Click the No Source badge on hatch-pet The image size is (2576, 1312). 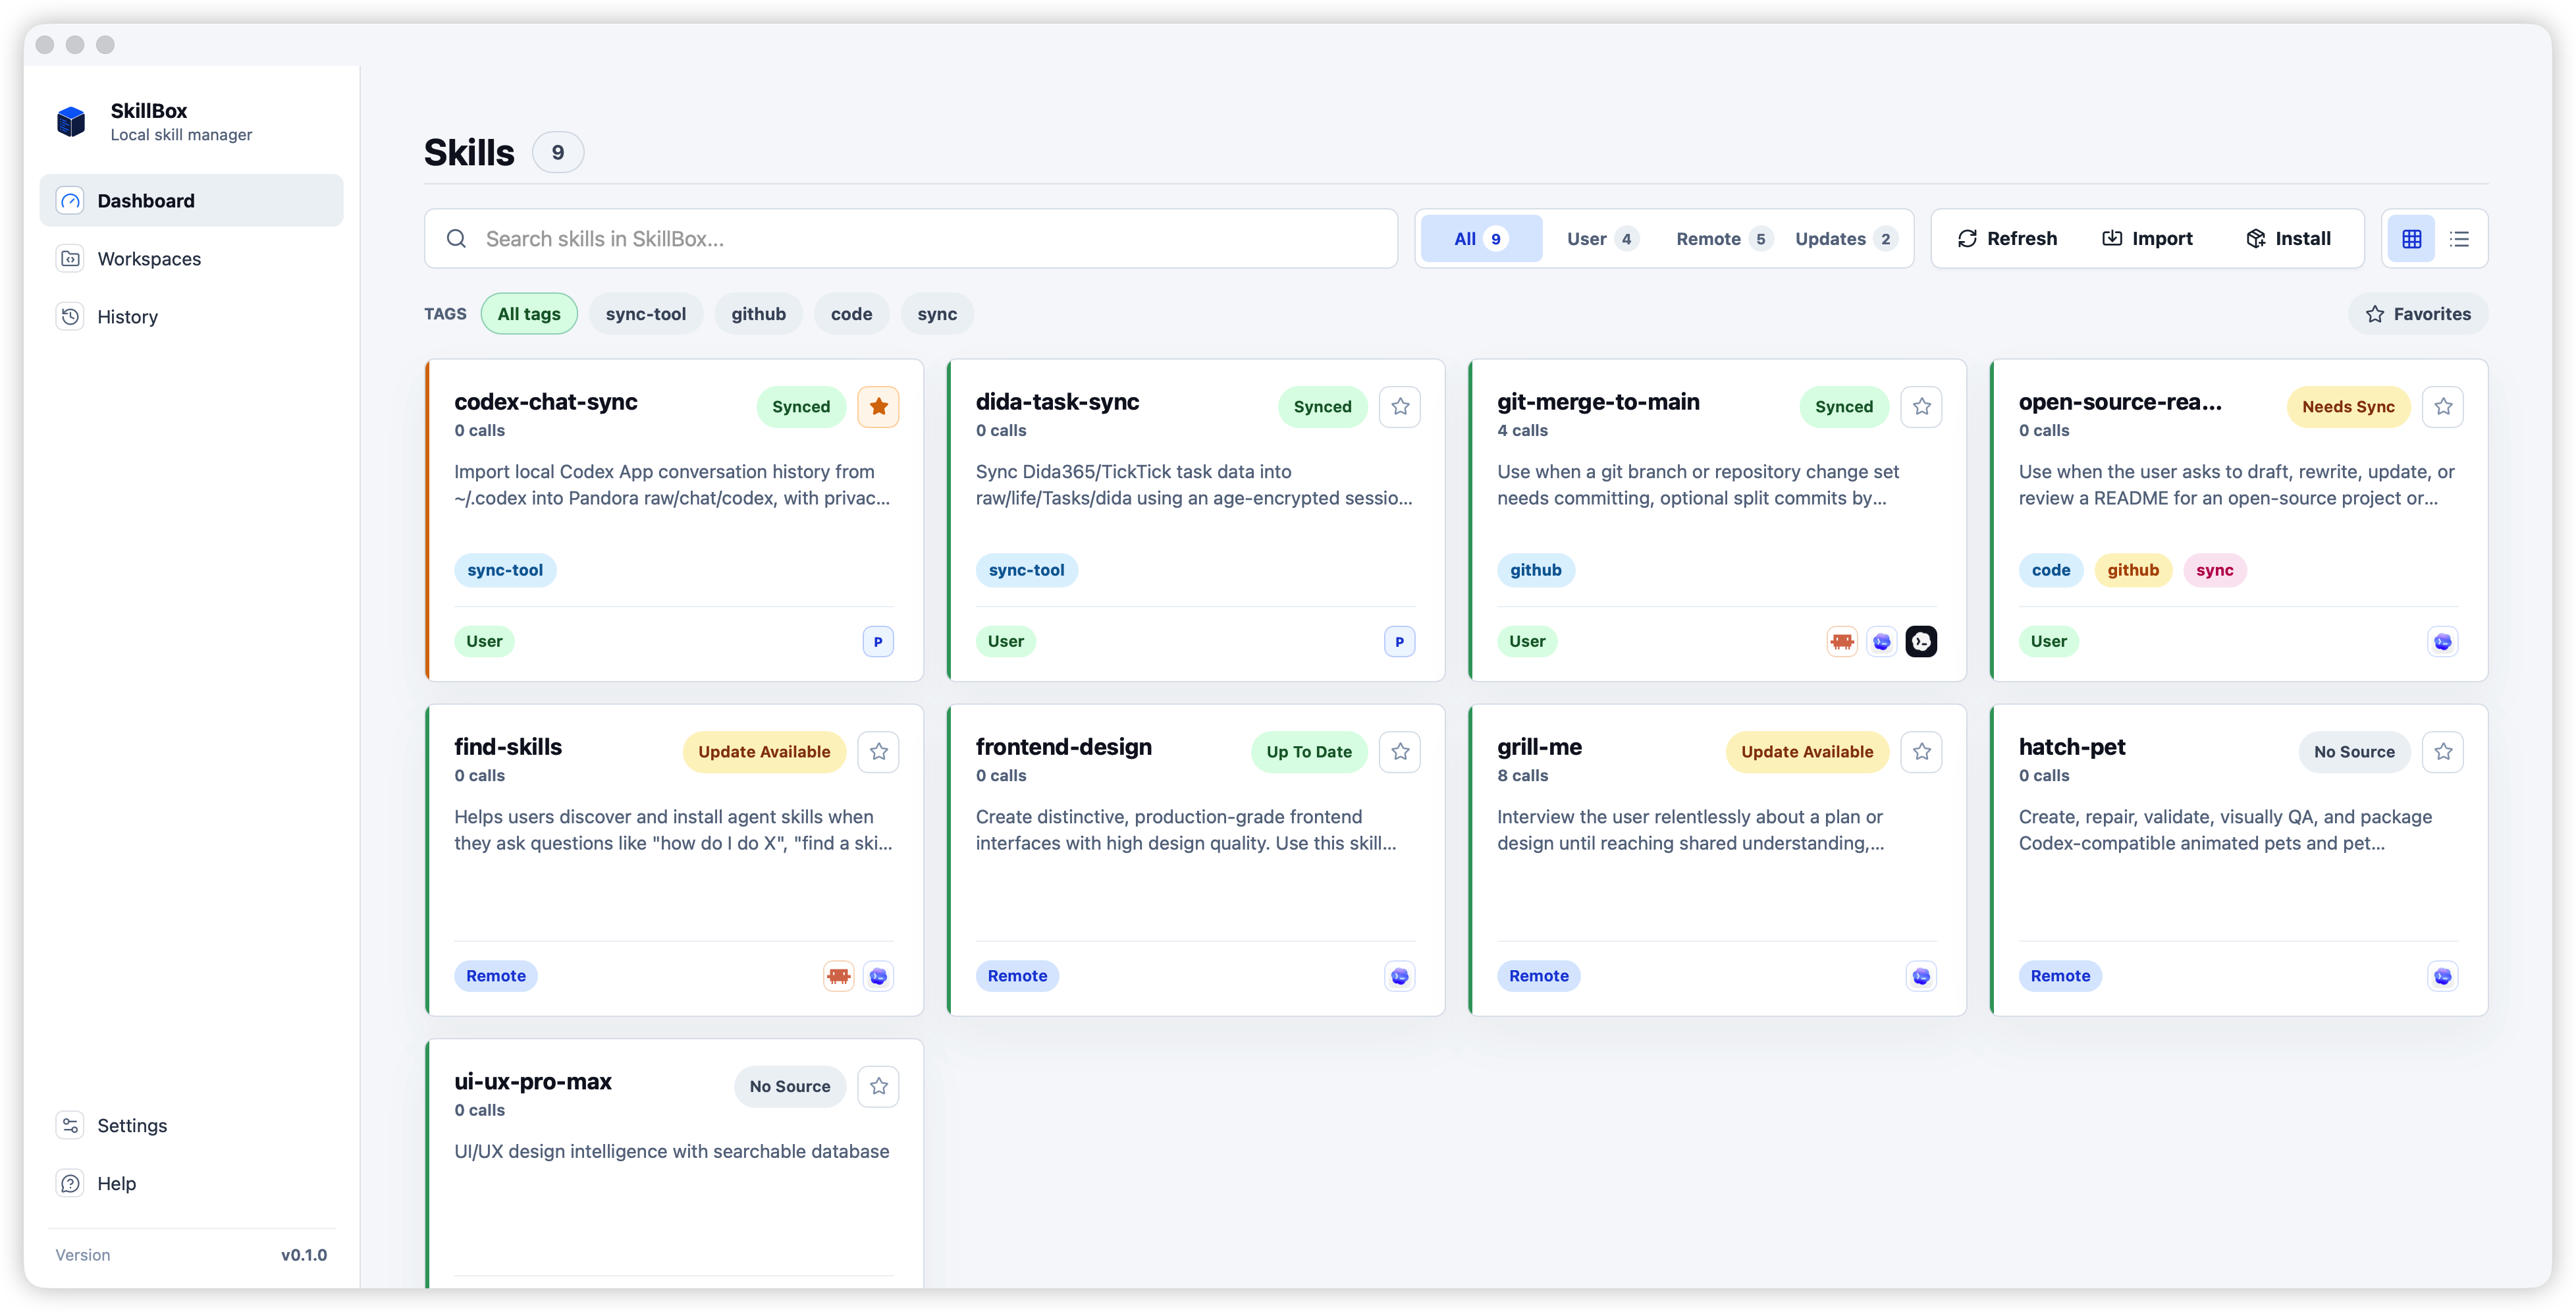[2354, 752]
